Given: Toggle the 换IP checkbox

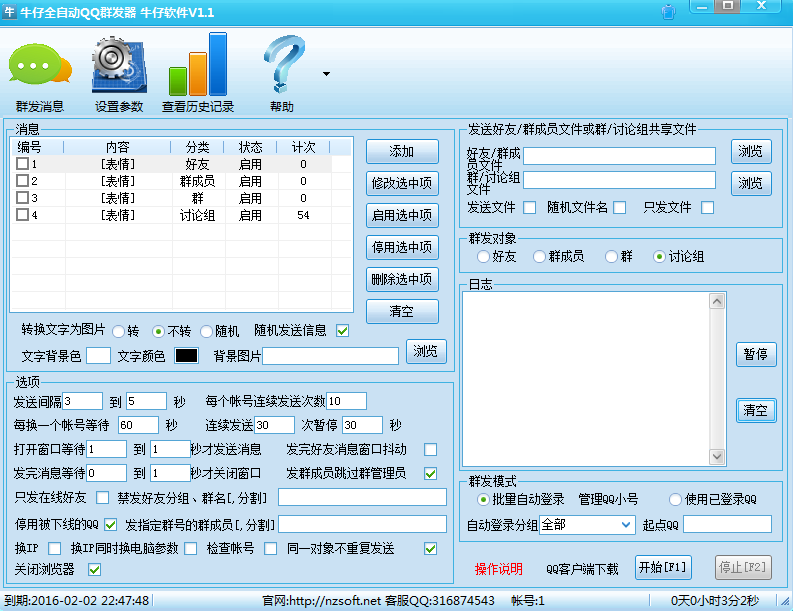Looking at the screenshot, I should pos(55,549).
